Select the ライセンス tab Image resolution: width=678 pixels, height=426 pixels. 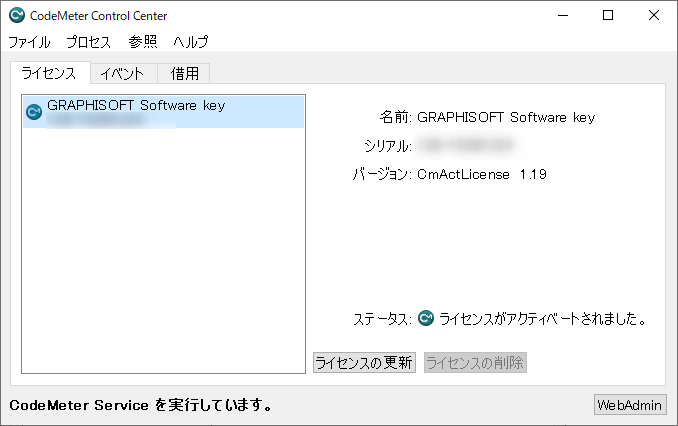(x=49, y=73)
